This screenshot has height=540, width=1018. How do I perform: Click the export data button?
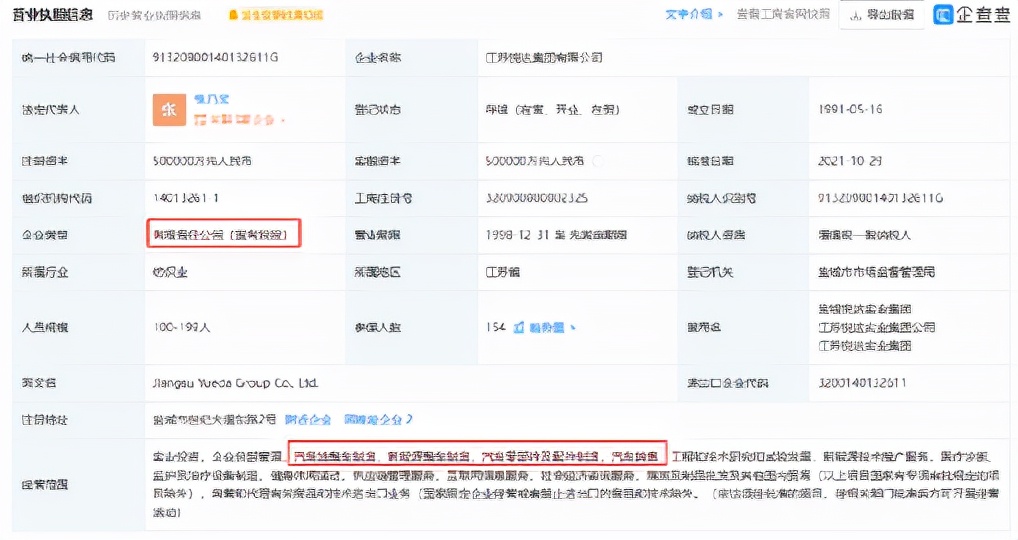coord(883,14)
